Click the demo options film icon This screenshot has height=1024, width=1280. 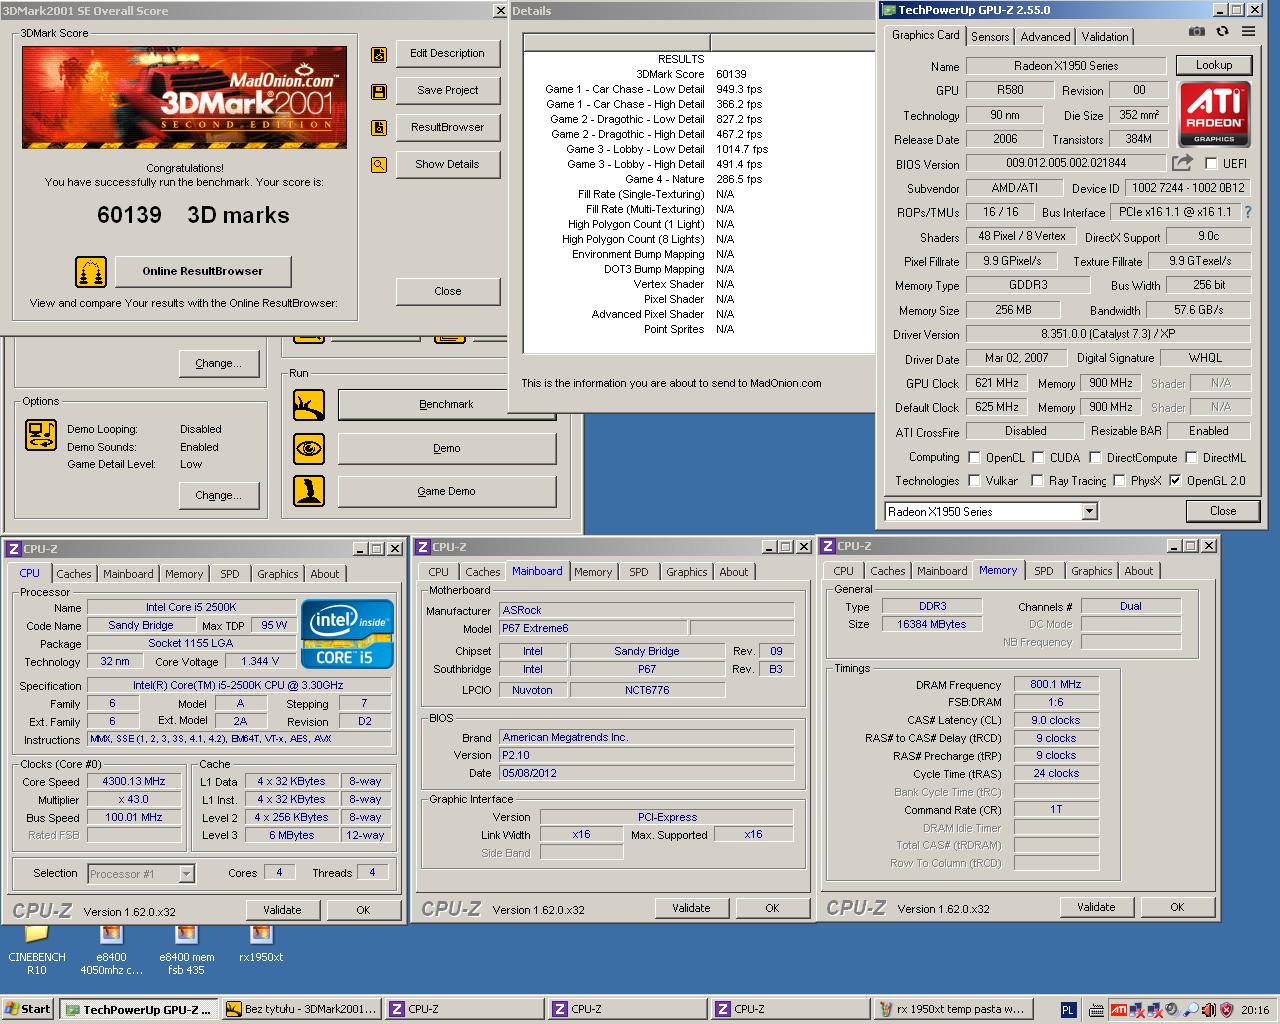[x=41, y=435]
